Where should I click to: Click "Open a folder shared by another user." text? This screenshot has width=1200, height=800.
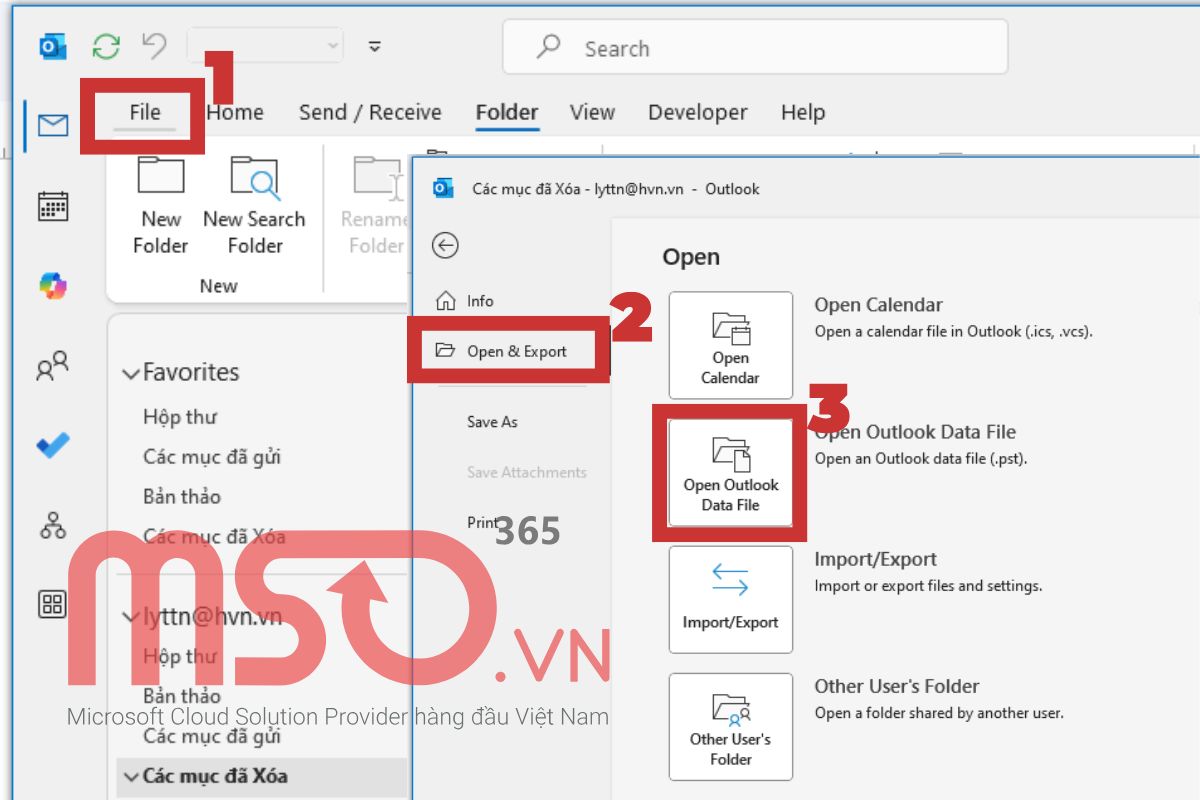click(939, 713)
